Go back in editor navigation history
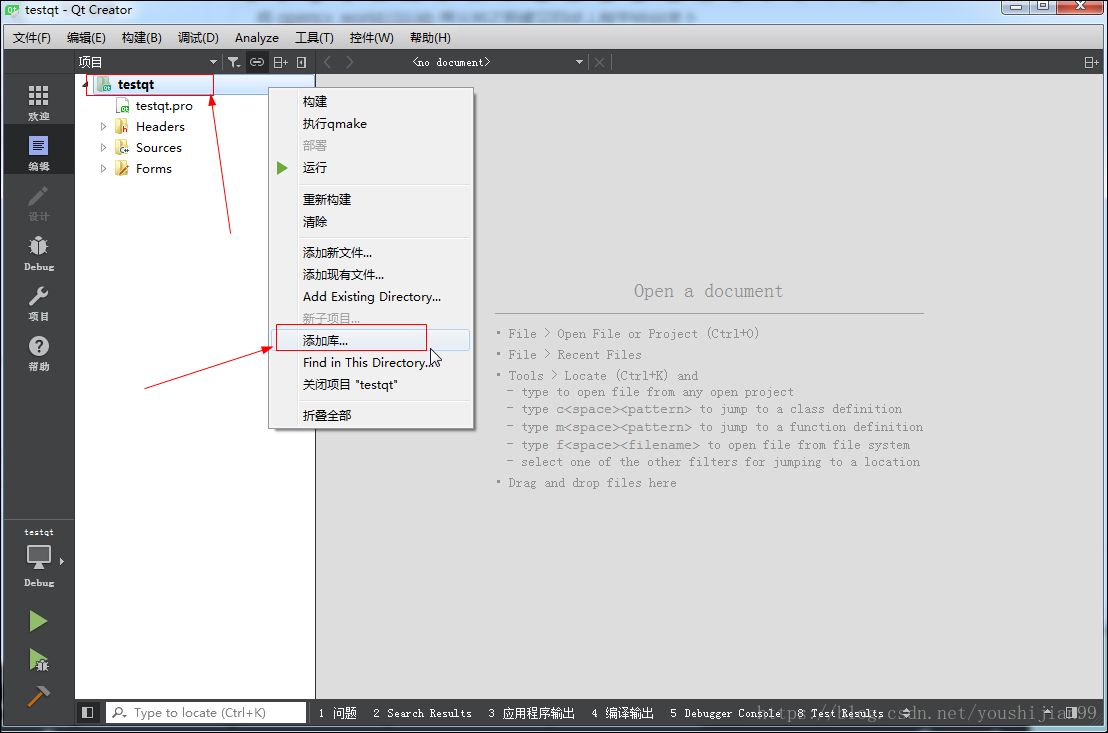1108x733 pixels. 328,62
